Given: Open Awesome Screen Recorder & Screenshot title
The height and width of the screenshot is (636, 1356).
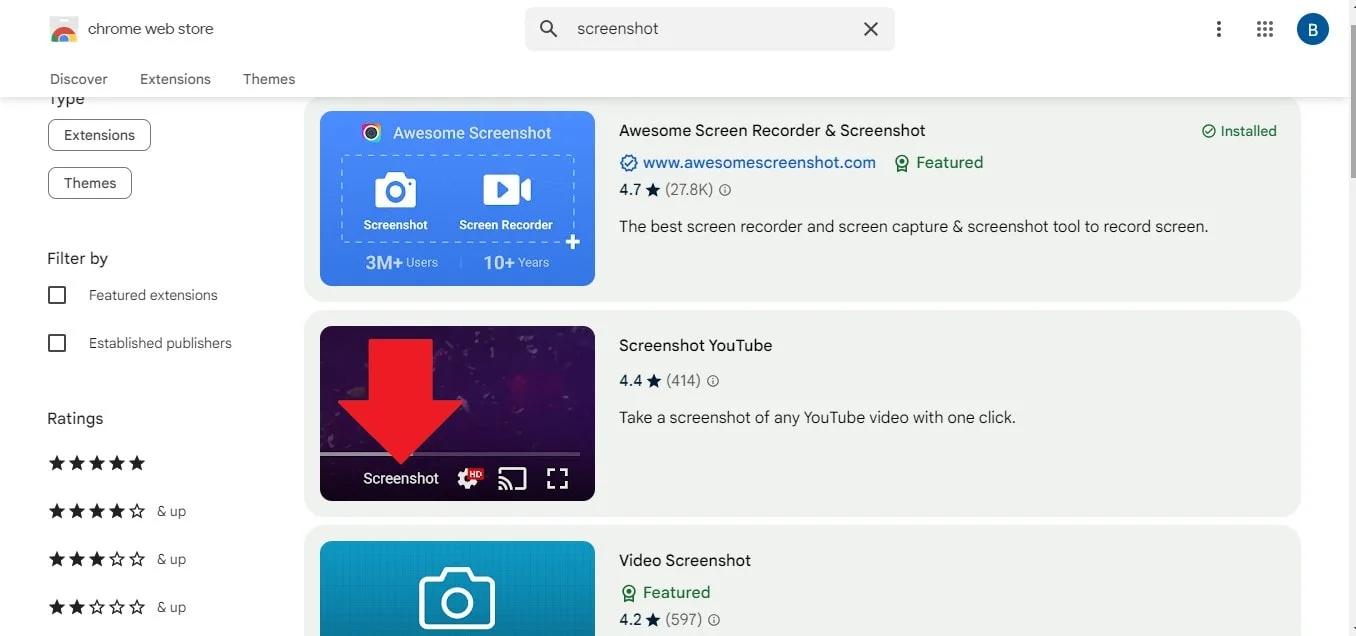Looking at the screenshot, I should pos(772,131).
